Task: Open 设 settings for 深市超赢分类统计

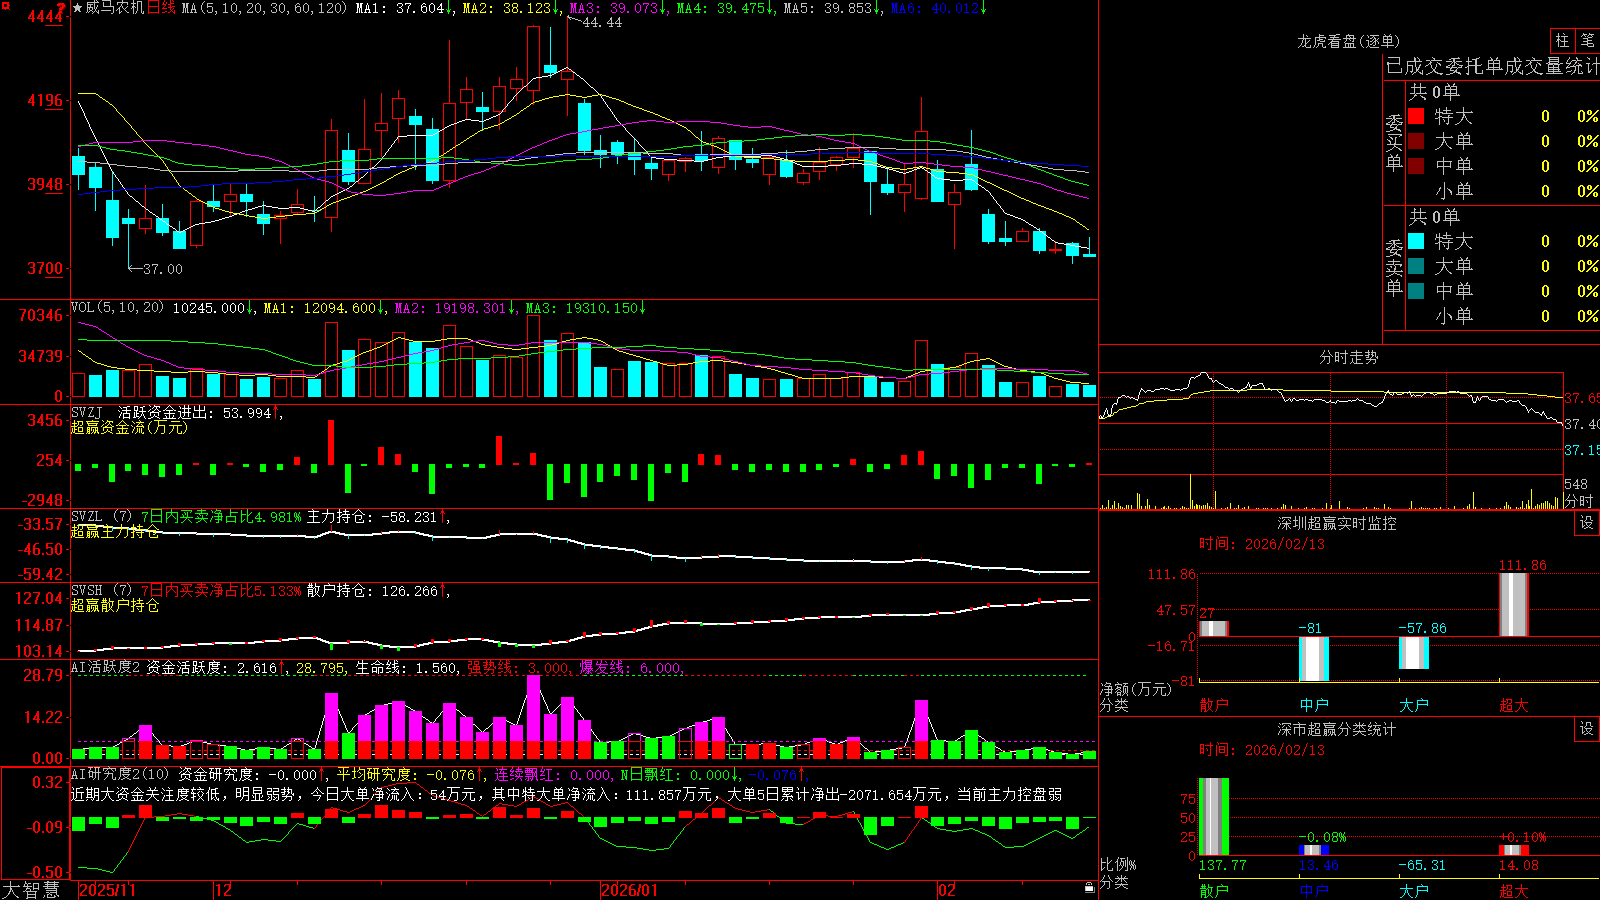Action: 1587,729
